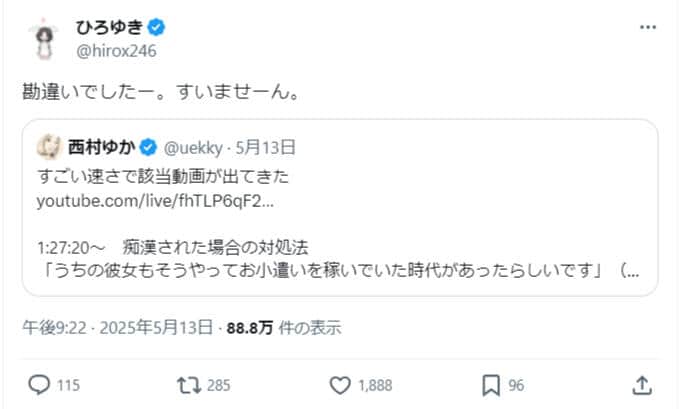Screen dimensions: 679x409
Task: Click the reply speech bubble icon
Action: pos(39,384)
